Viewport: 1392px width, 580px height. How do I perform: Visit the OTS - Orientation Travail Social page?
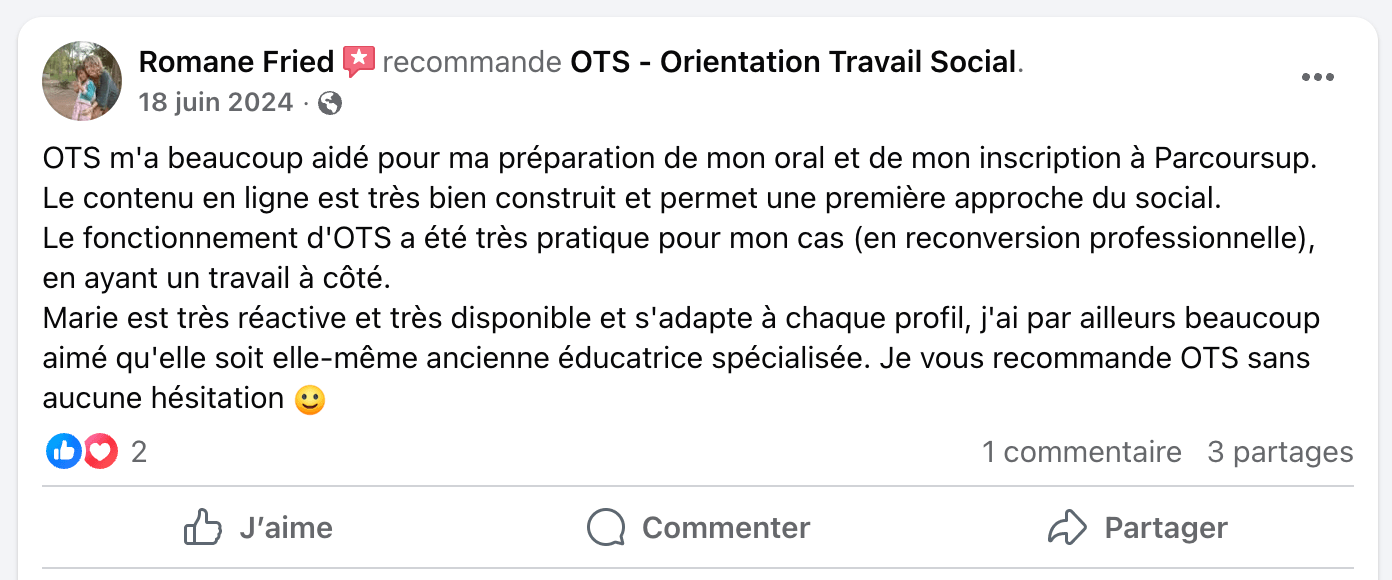pyautogui.click(x=793, y=62)
